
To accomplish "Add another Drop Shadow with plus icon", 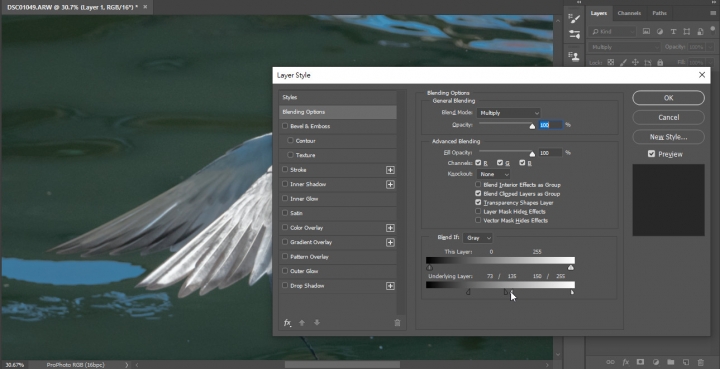I will (x=390, y=286).
